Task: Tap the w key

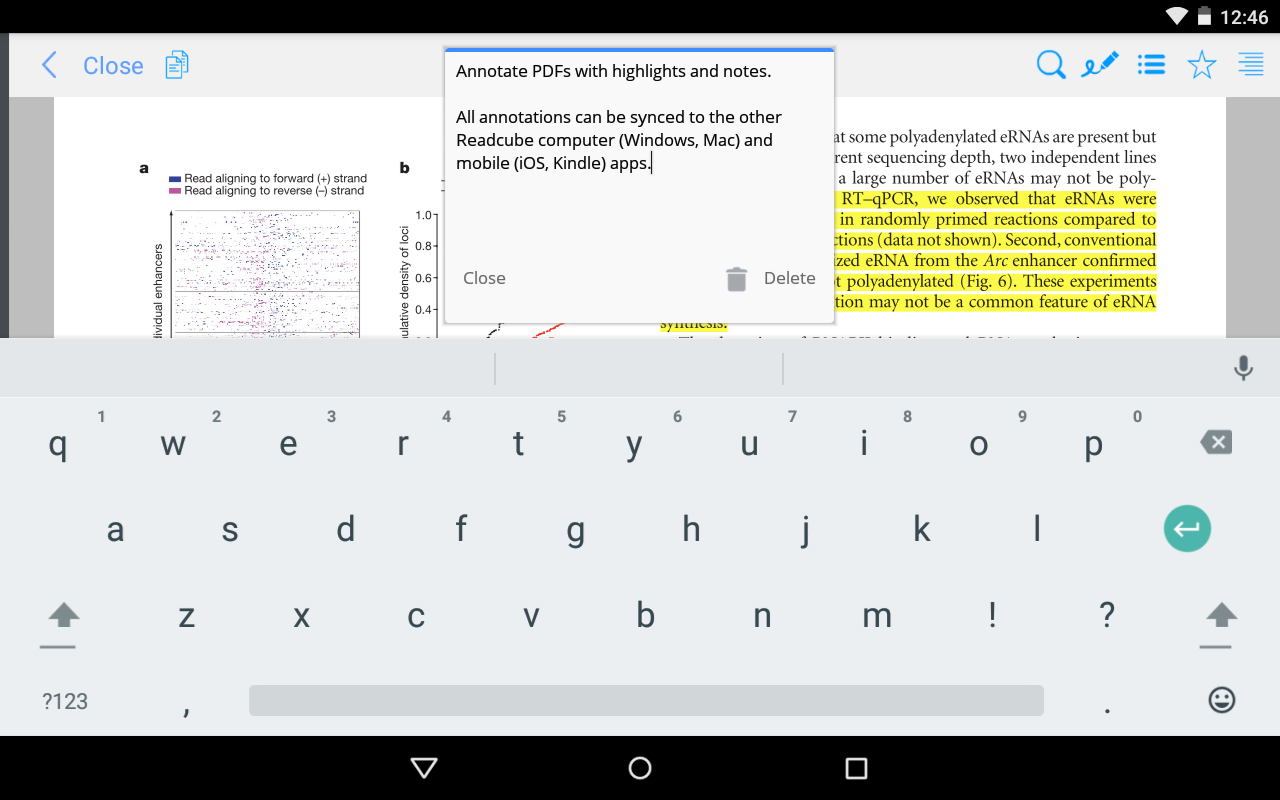Action: pyautogui.click(x=173, y=442)
